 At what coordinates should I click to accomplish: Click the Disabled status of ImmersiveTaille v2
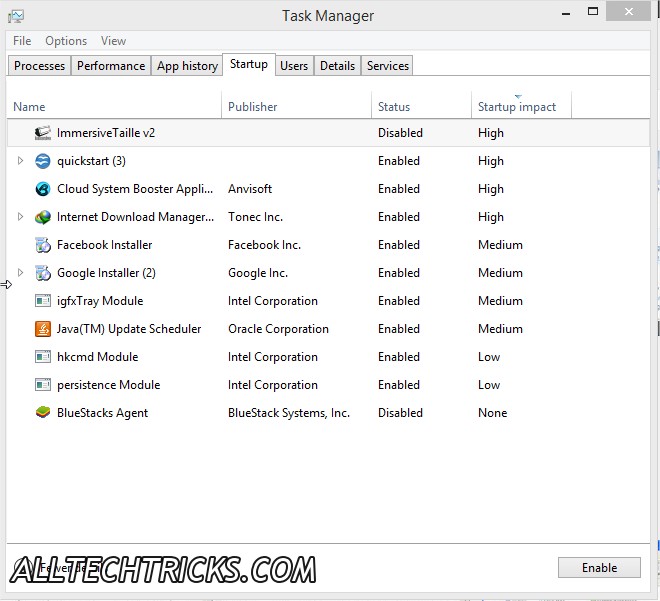(400, 133)
